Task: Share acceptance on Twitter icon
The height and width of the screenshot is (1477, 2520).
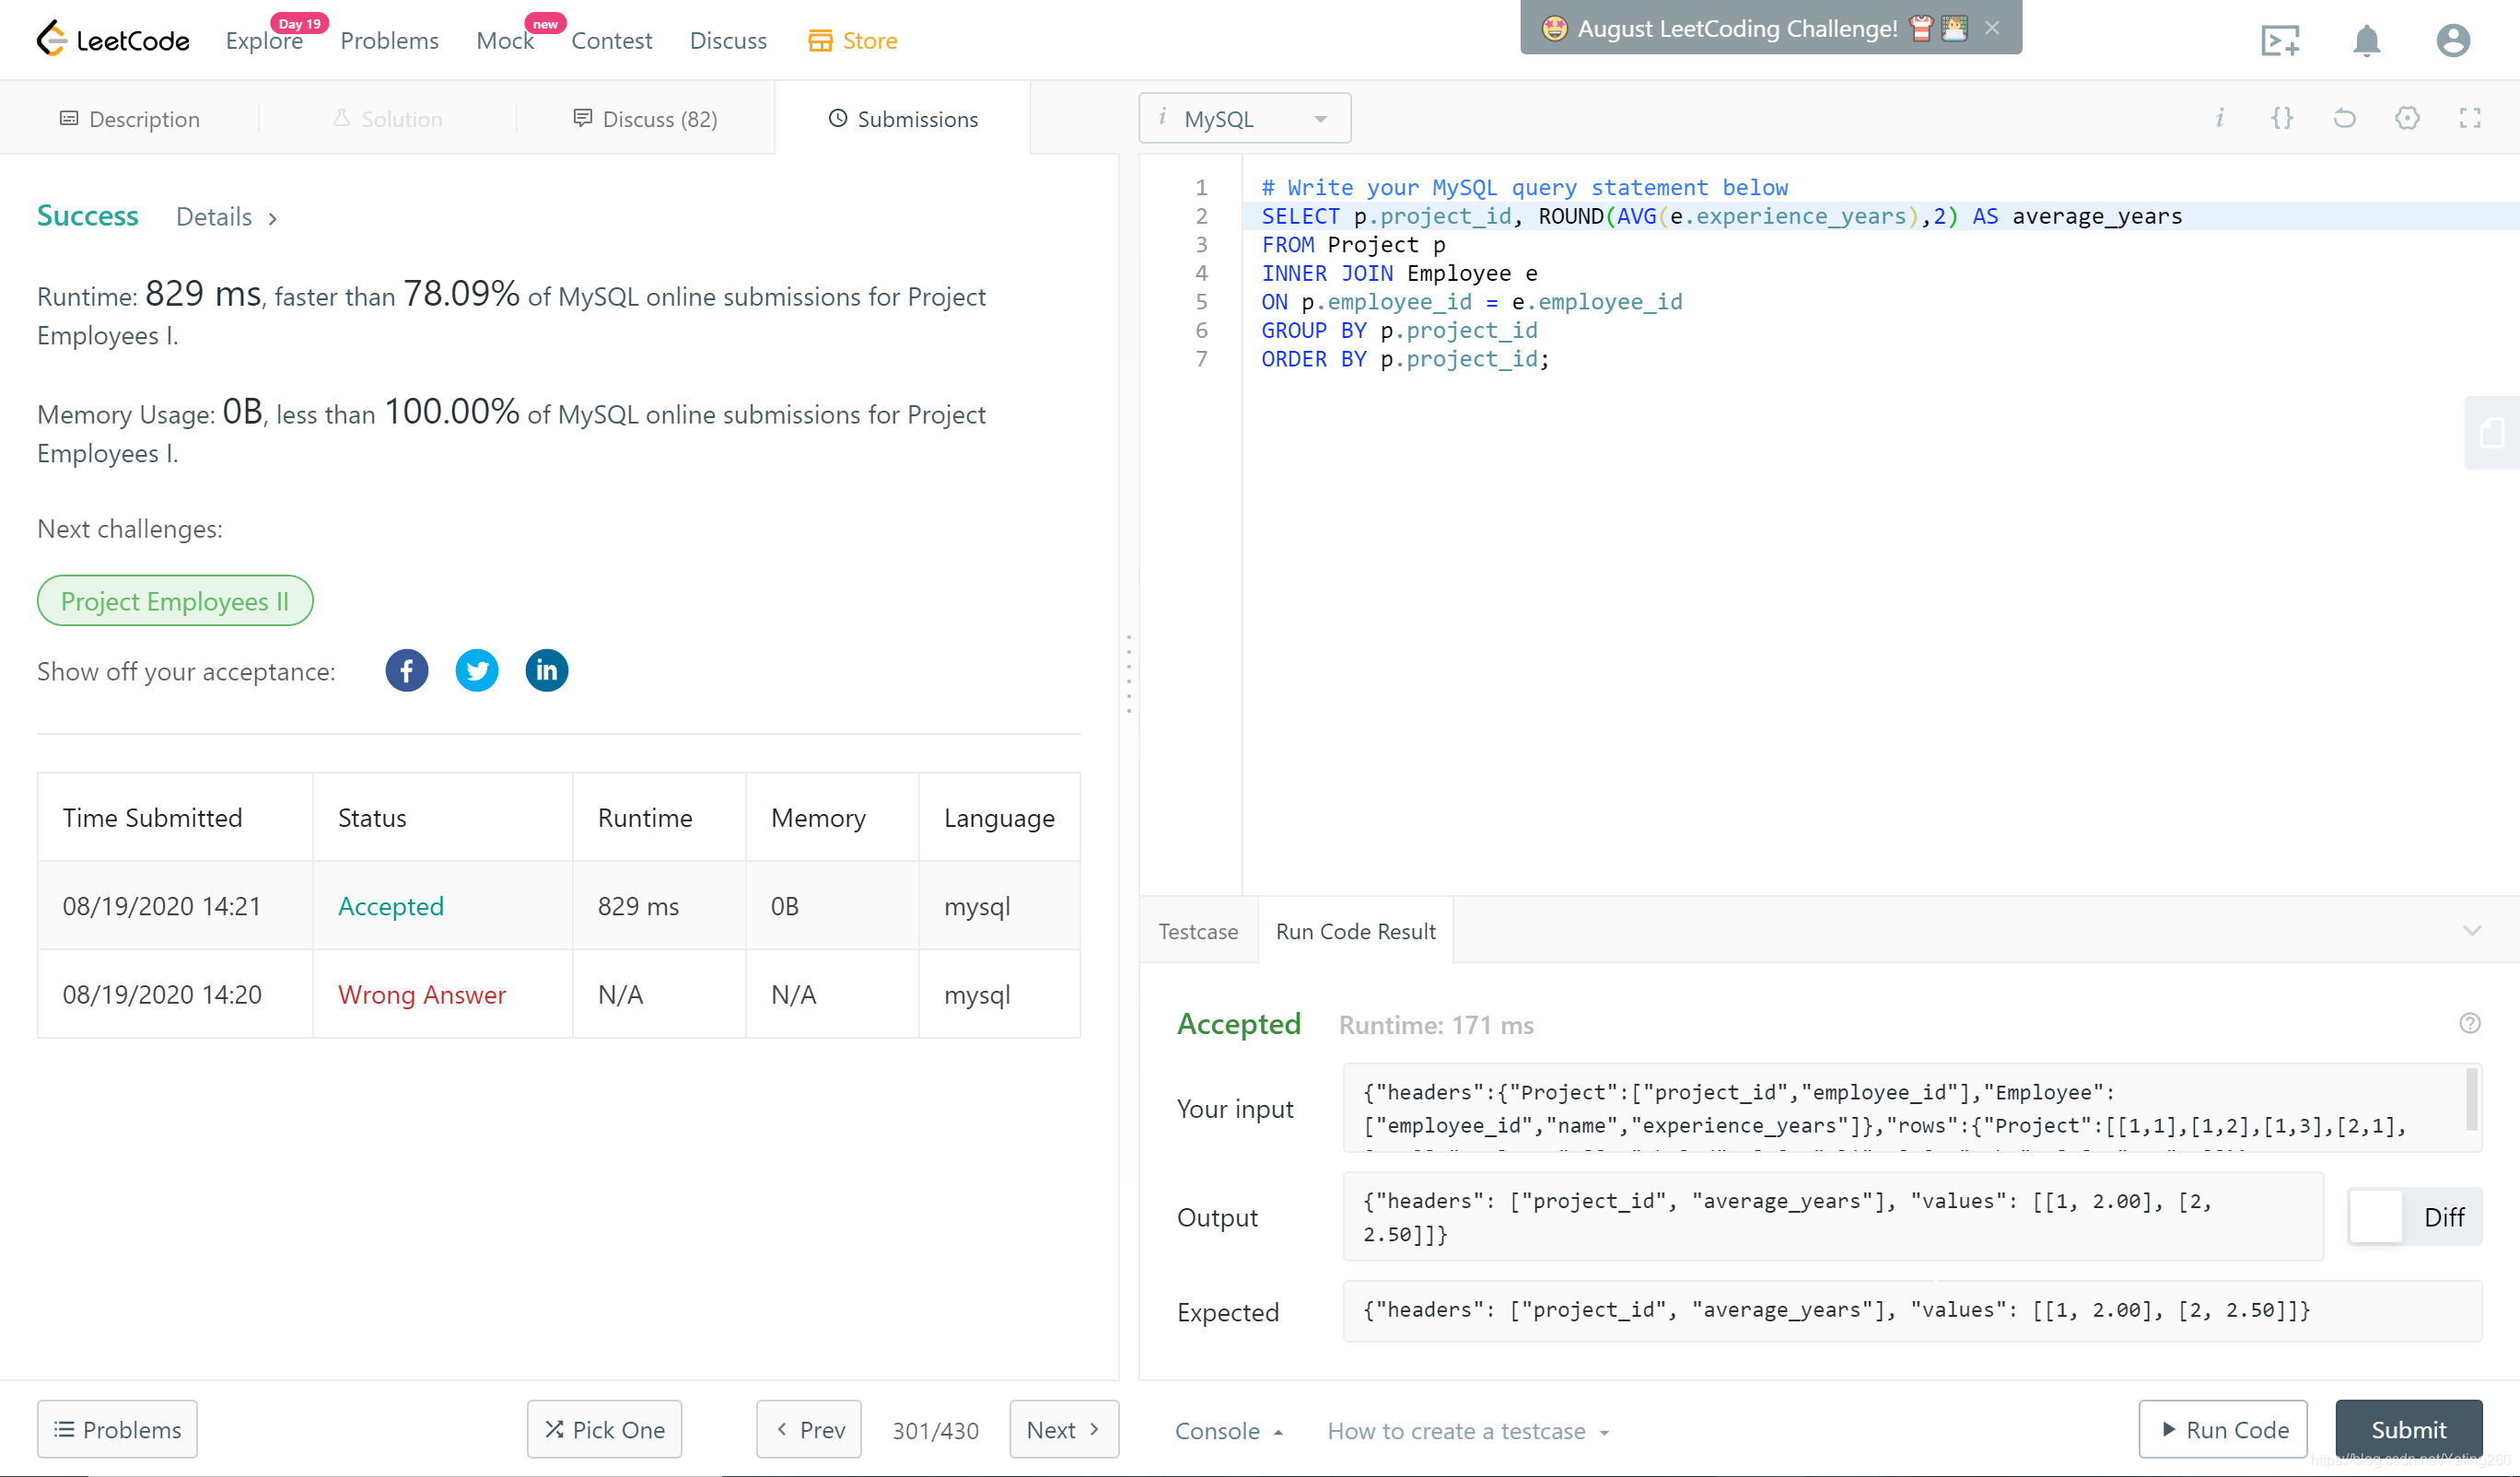Action: pyautogui.click(x=476, y=670)
